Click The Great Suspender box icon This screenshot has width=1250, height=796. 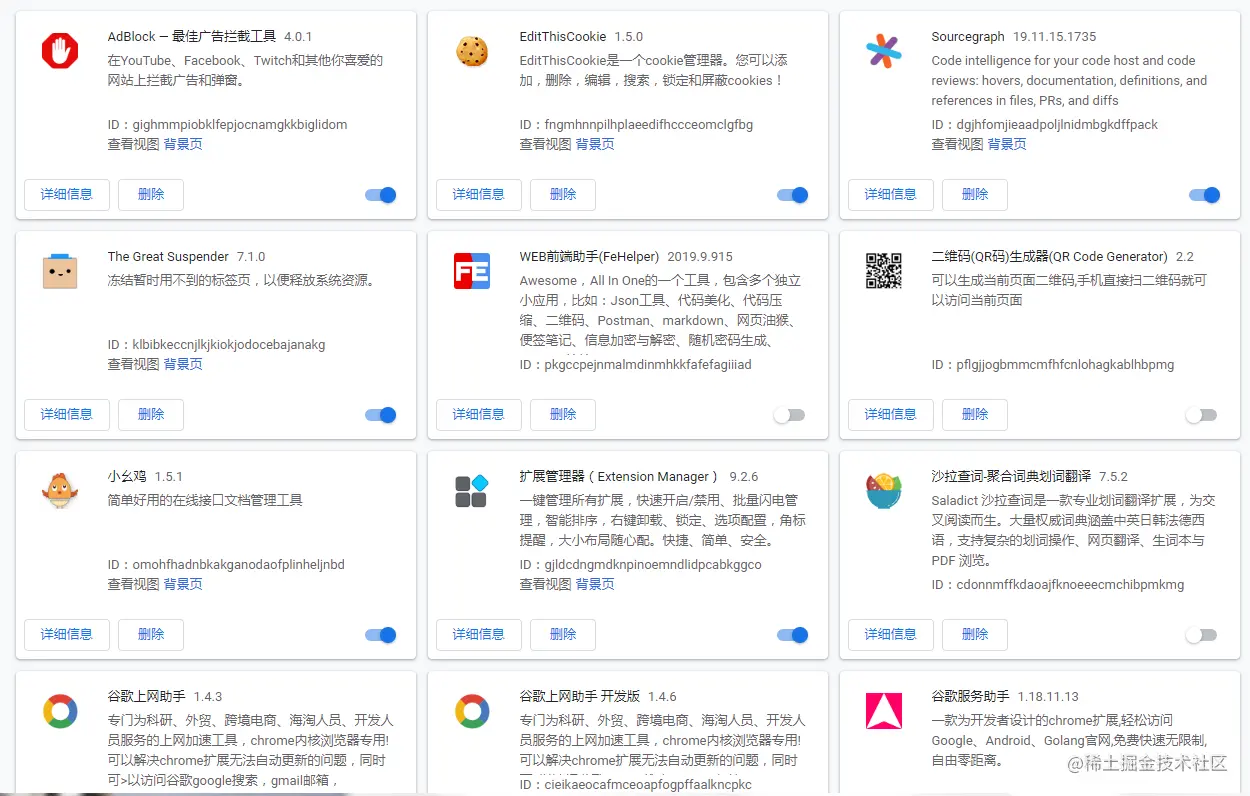click(x=60, y=271)
